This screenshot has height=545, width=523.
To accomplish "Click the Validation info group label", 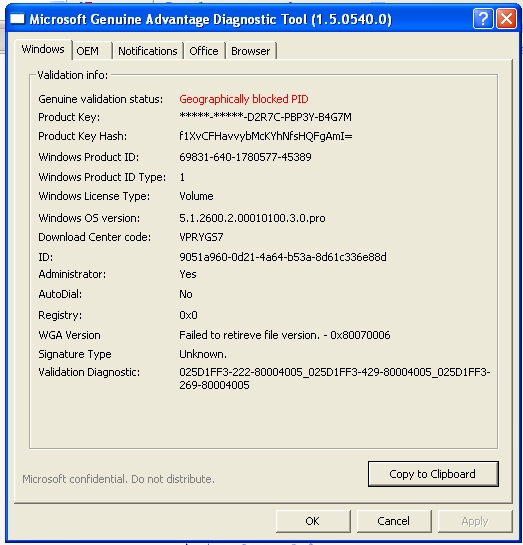I will (x=73, y=75).
